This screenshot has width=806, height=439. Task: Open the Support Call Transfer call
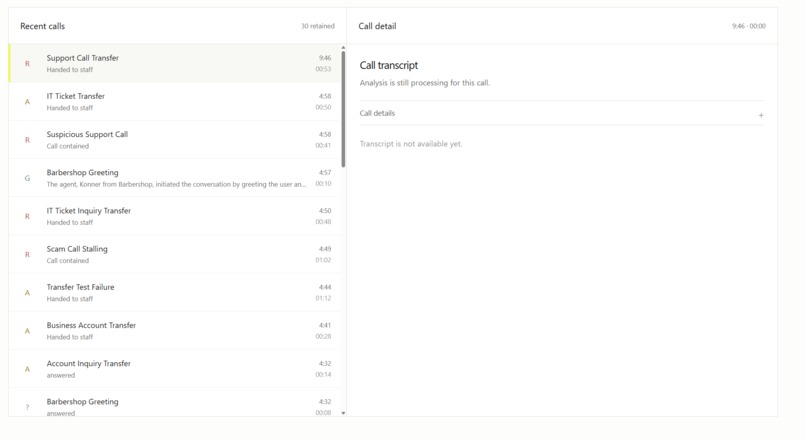point(174,63)
